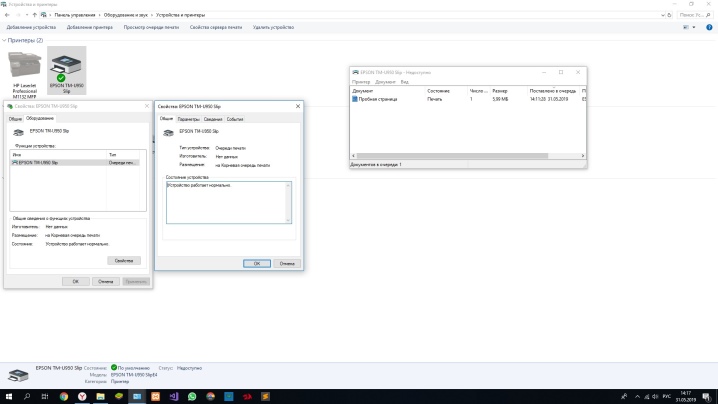Viewport: 718px width, 404px height.
Task: Click Панель управления in breadcrumb
Action: [75, 15]
